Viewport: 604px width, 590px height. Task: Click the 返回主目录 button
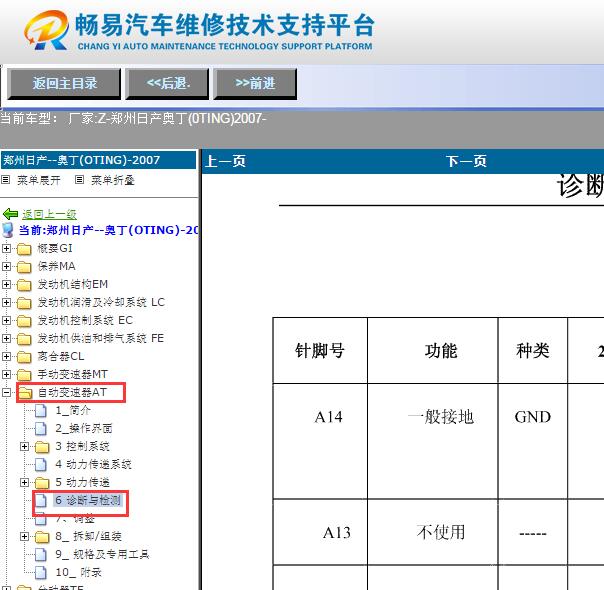[x=64, y=84]
